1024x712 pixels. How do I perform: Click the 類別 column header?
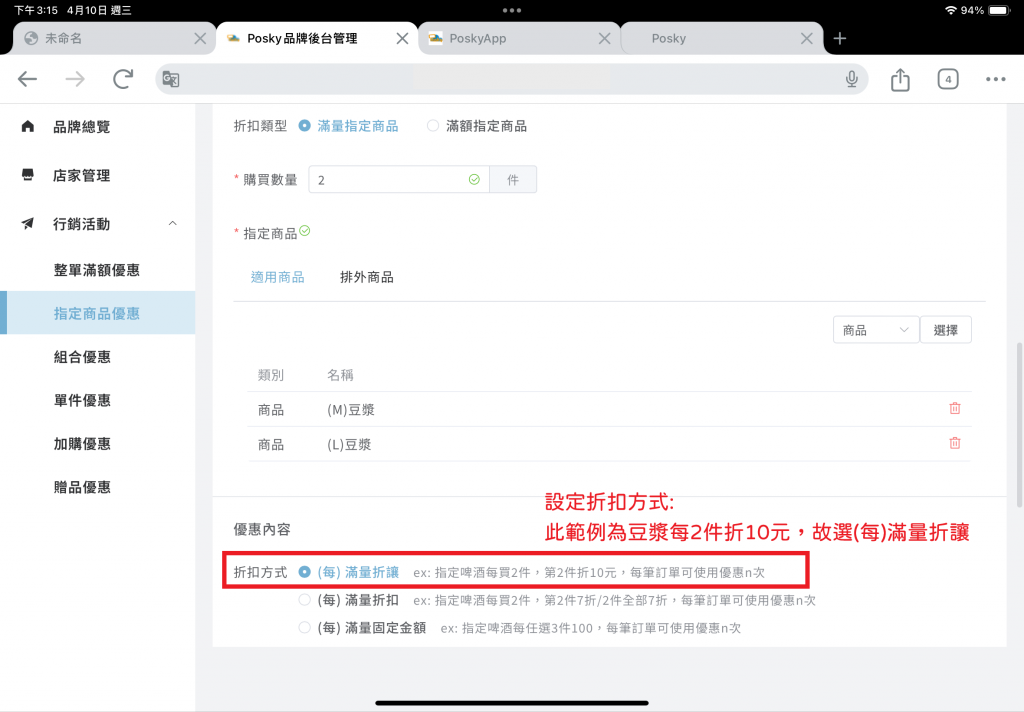pos(271,375)
